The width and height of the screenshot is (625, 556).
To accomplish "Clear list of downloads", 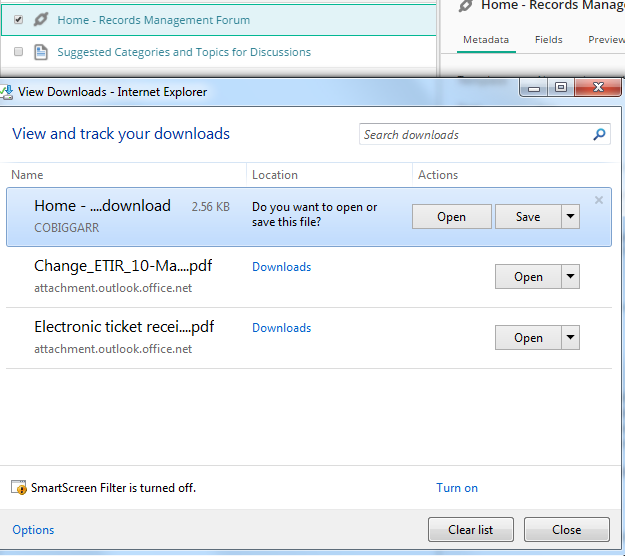I will coord(471,530).
